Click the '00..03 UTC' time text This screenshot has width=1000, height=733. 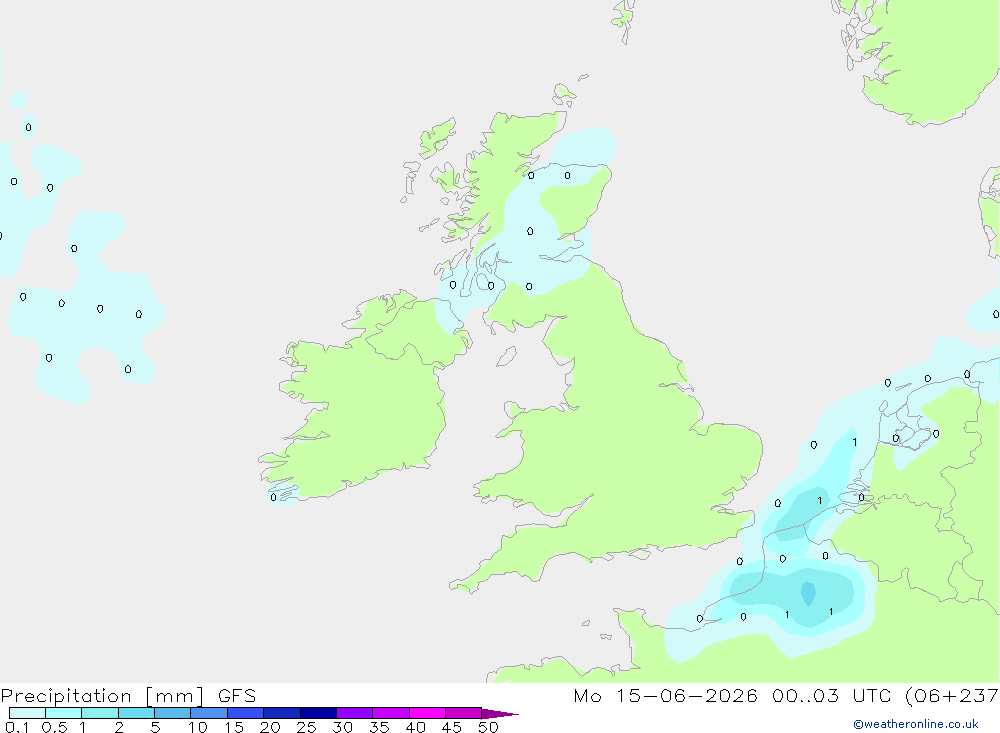(831, 696)
